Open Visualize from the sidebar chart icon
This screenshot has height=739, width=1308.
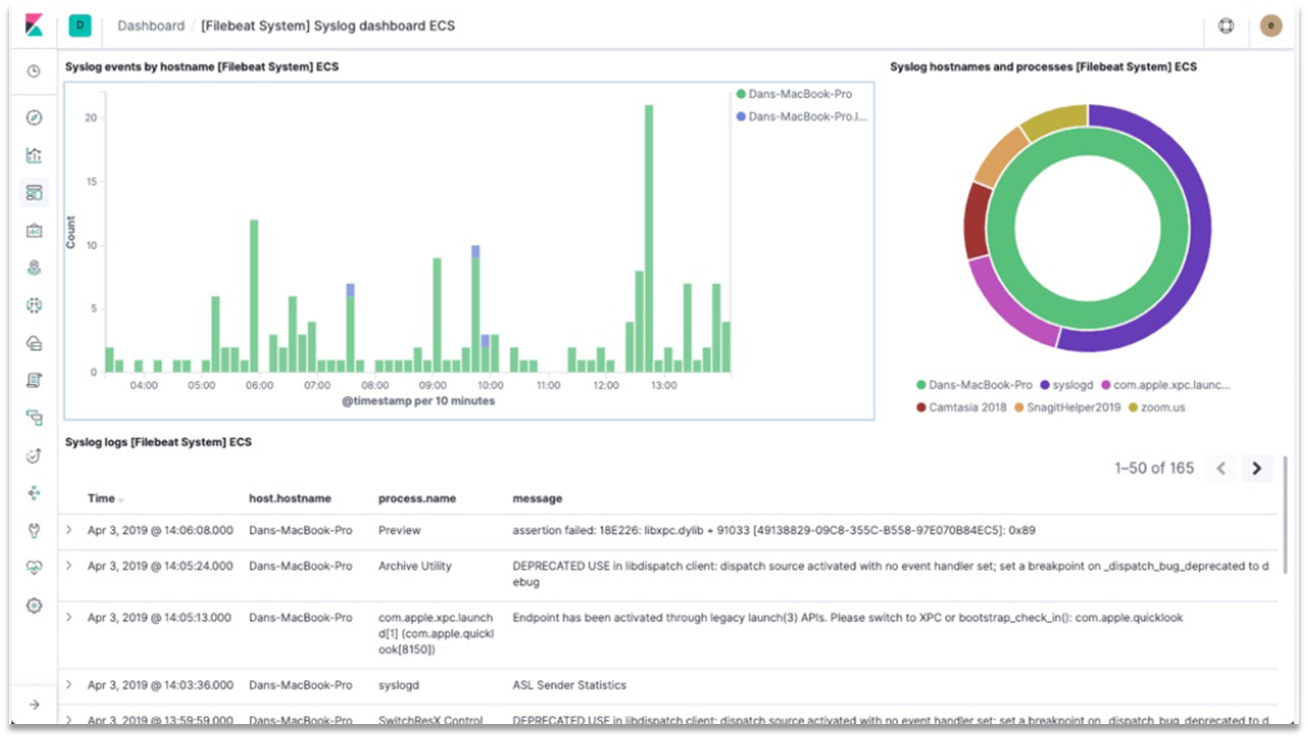pos(34,155)
